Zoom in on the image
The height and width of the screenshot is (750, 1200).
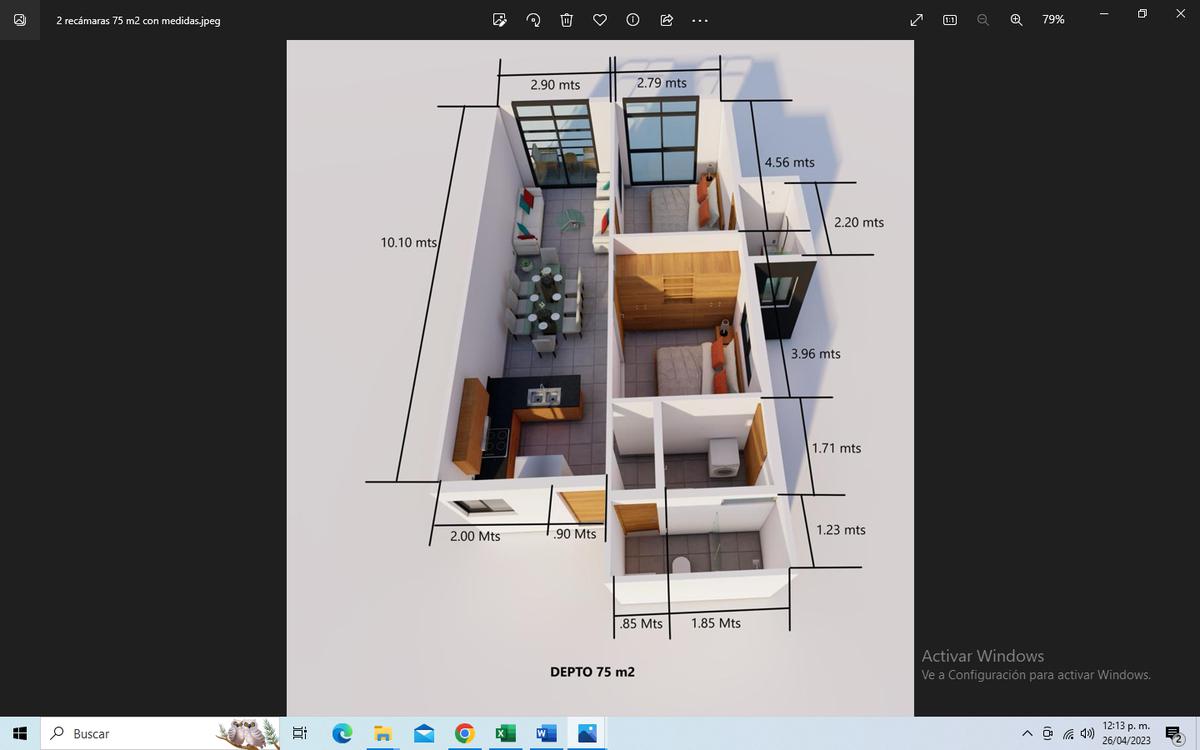pyautogui.click(x=1017, y=19)
